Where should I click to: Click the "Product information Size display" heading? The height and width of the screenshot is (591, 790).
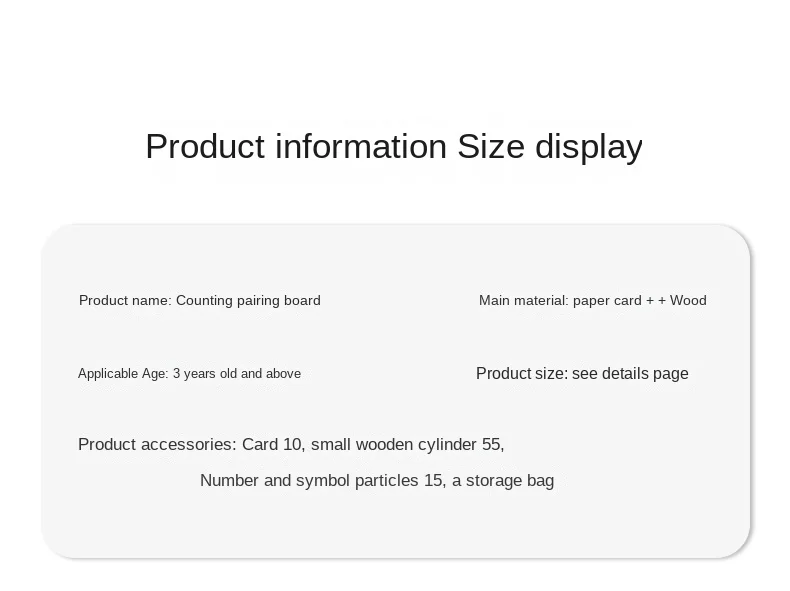coord(394,146)
